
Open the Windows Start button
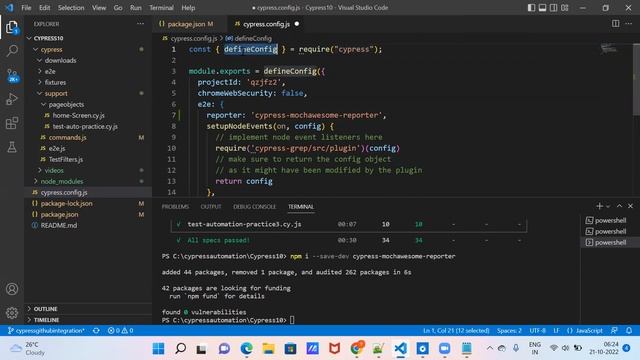pyautogui.click(x=158, y=349)
